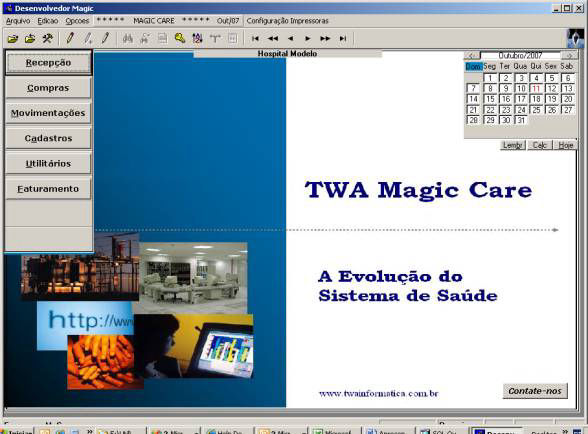588x434 pixels.
Task: Click the Contate-nos button
Action: pyautogui.click(x=535, y=391)
